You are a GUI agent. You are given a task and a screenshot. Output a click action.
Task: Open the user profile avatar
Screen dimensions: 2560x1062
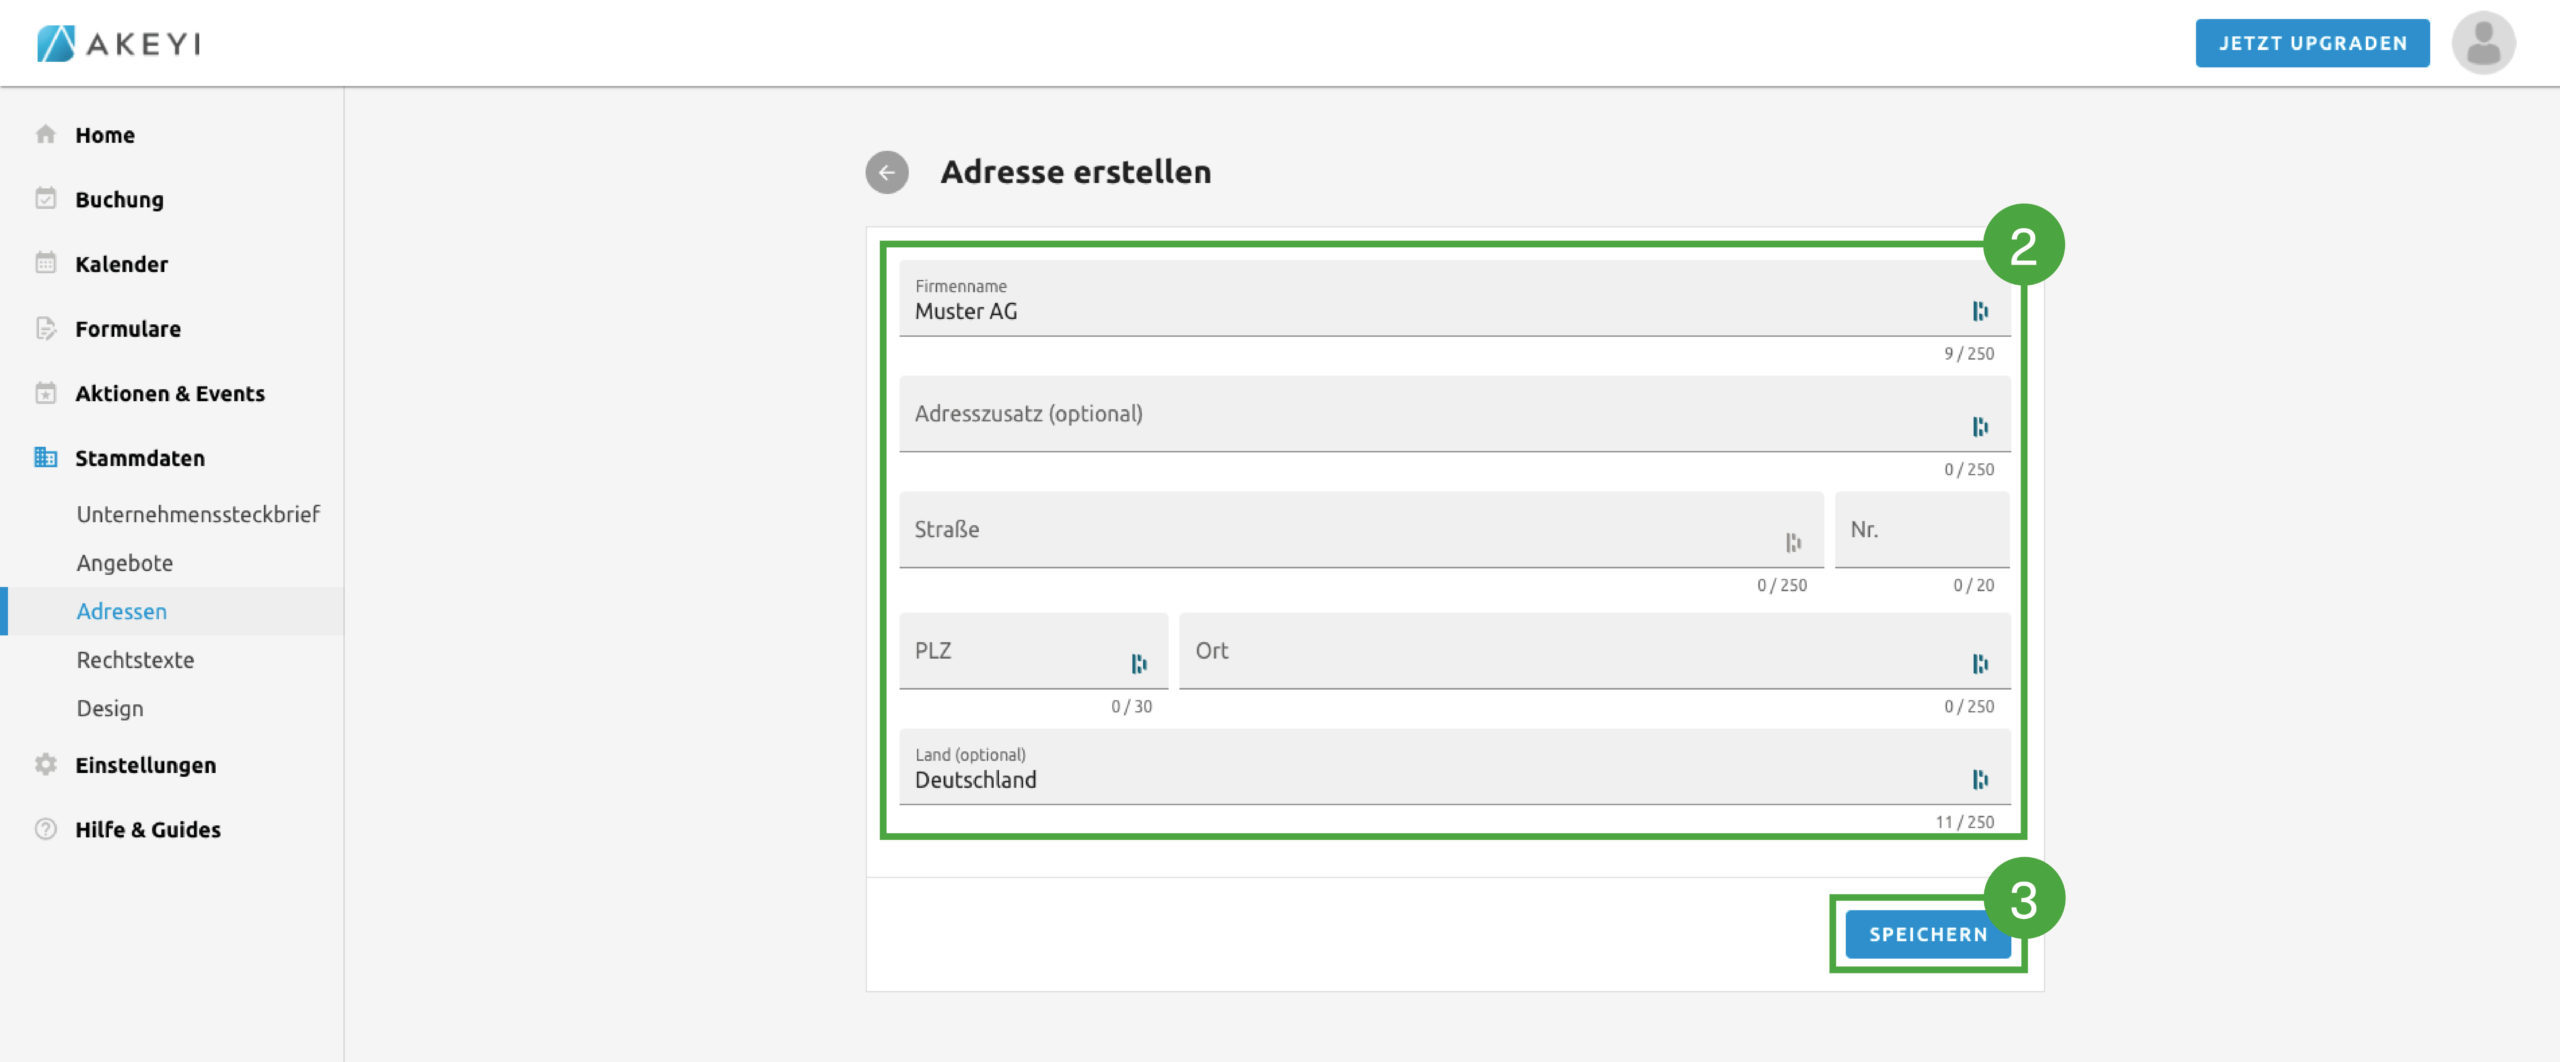coord(2482,43)
